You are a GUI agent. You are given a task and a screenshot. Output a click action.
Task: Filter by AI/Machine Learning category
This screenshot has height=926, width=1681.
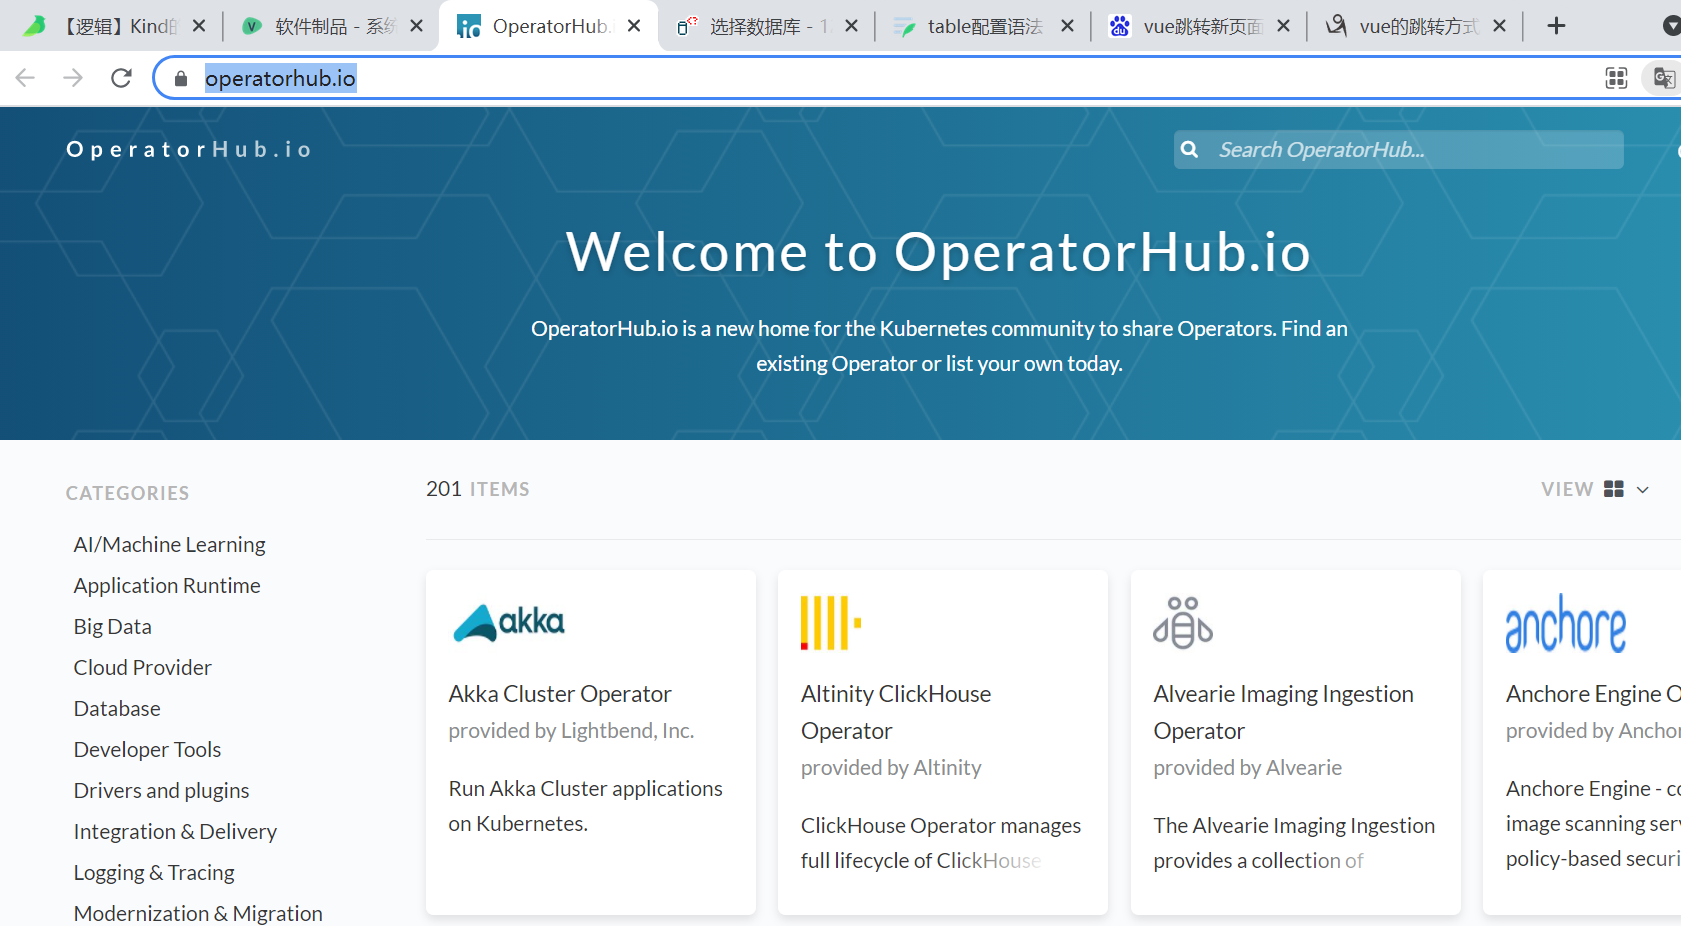tap(169, 545)
